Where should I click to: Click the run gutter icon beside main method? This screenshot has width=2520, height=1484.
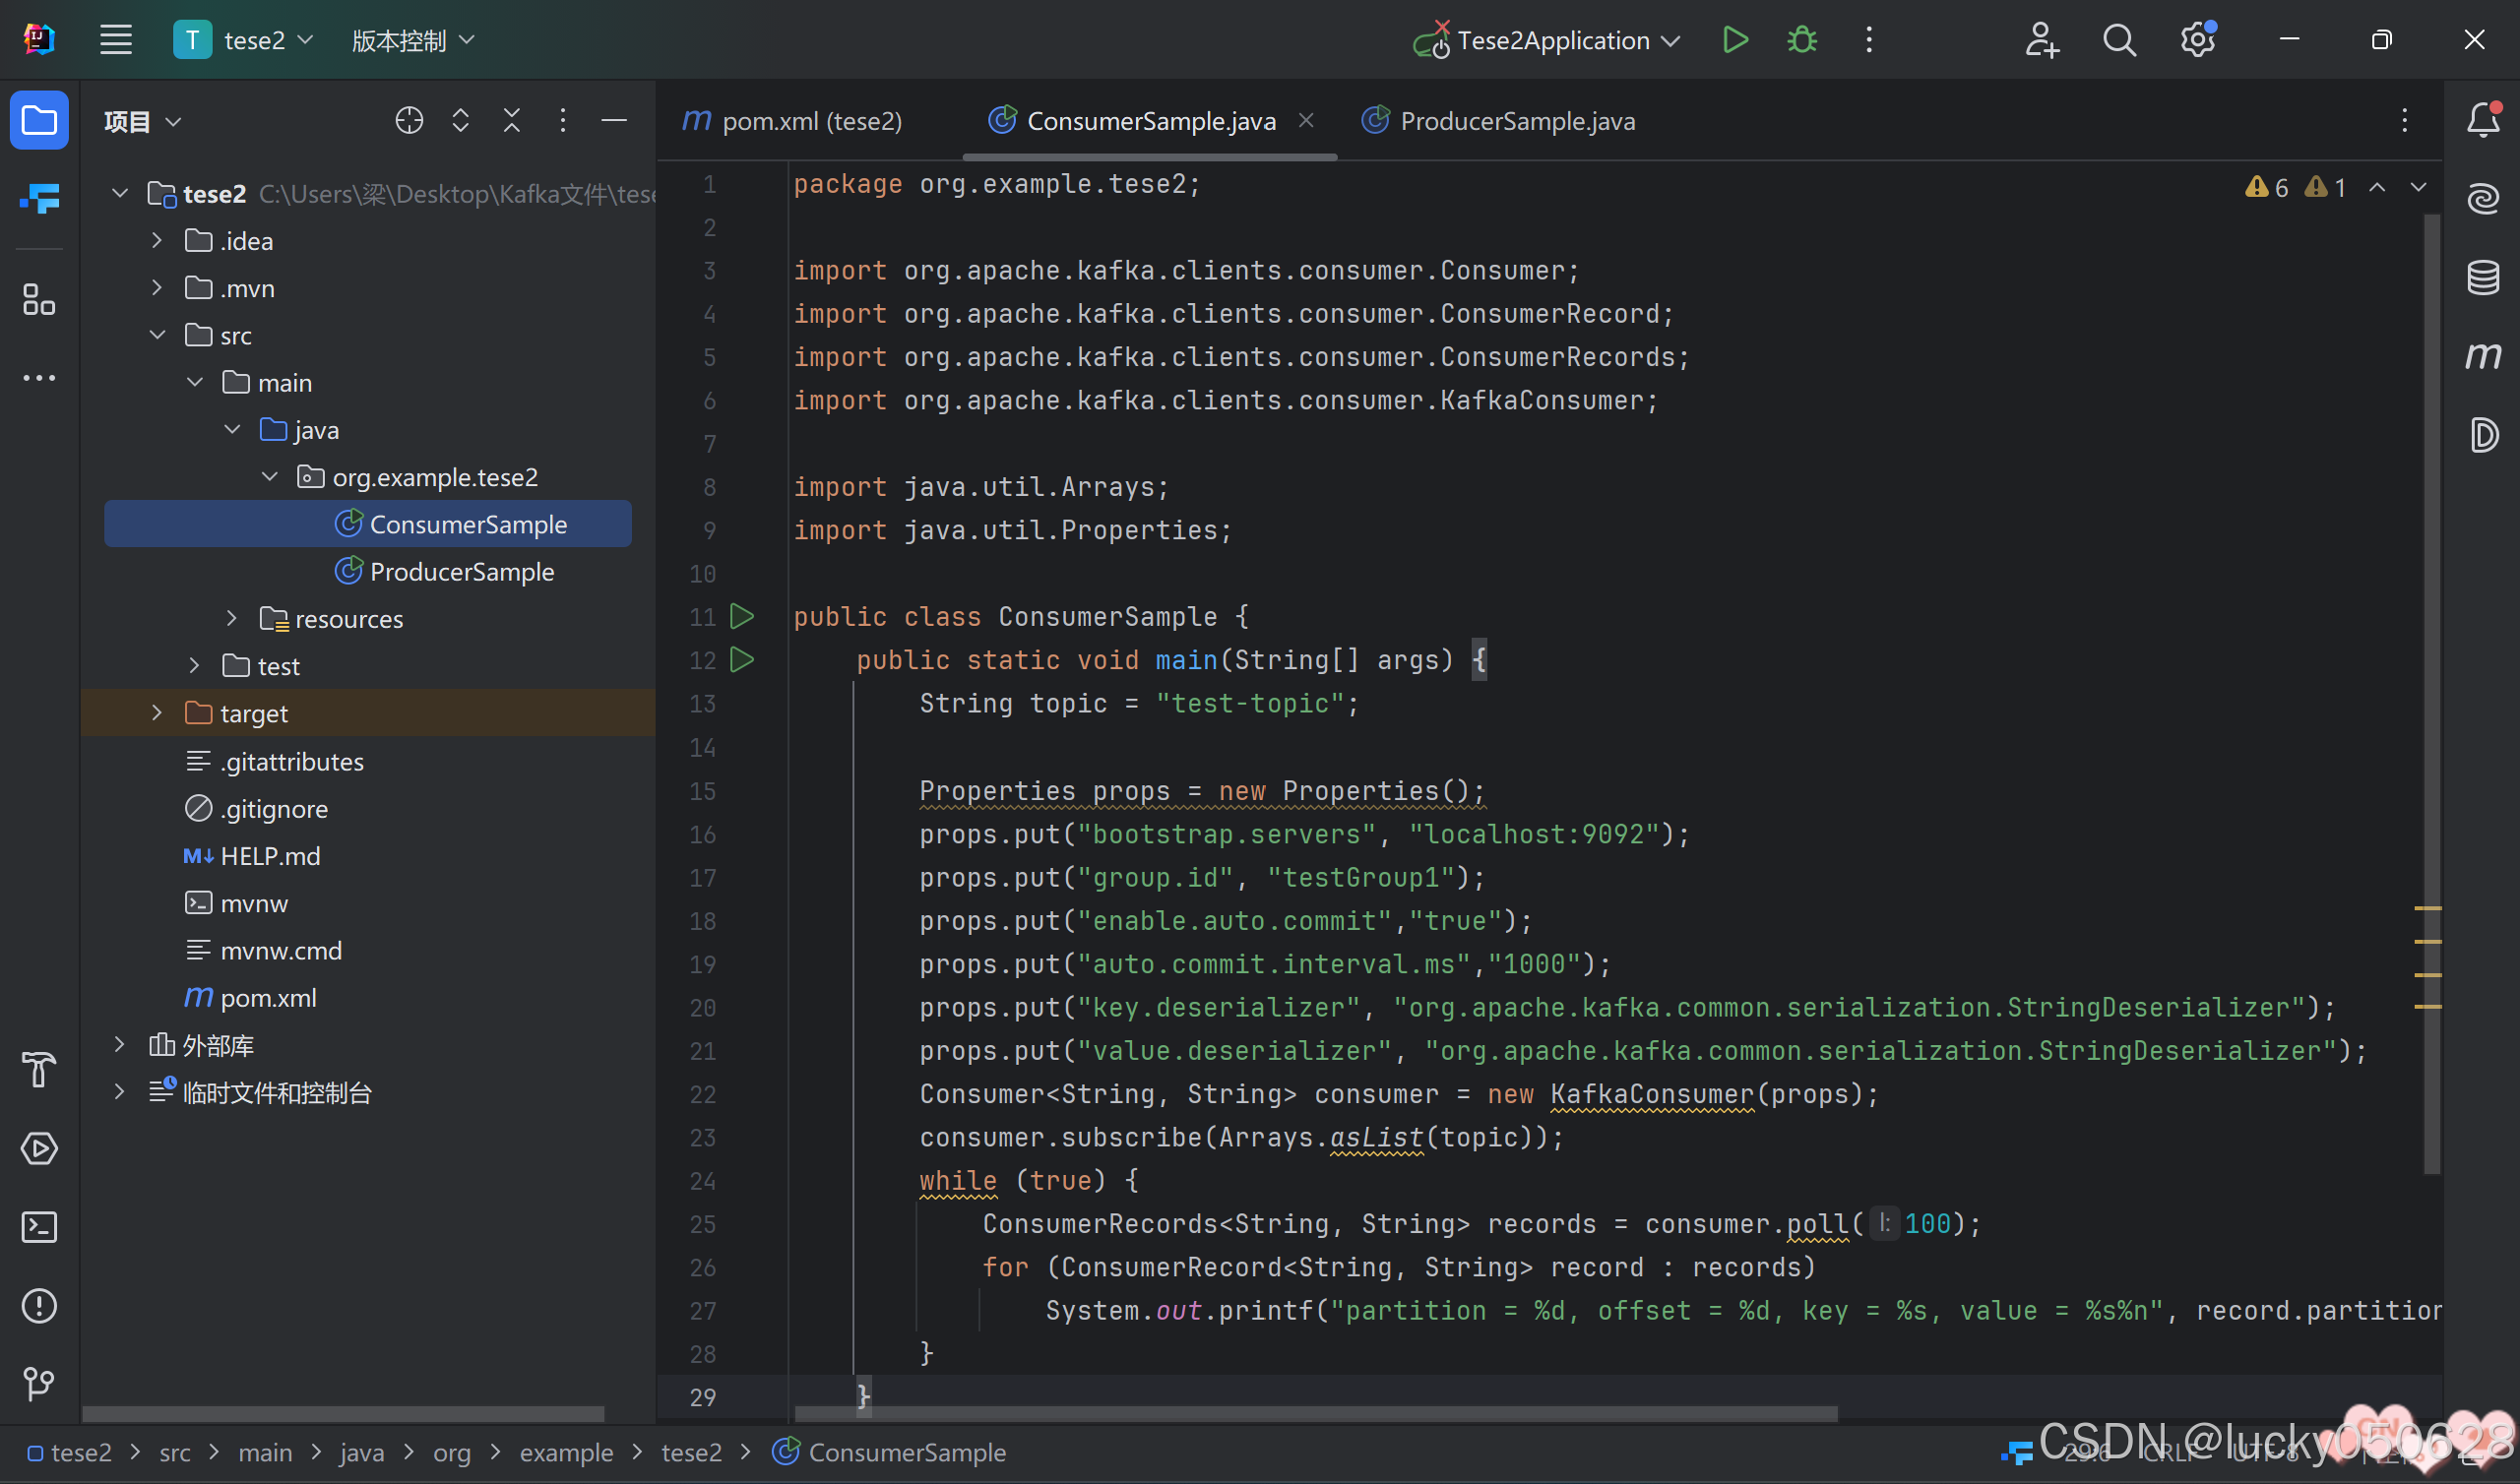pos(742,660)
